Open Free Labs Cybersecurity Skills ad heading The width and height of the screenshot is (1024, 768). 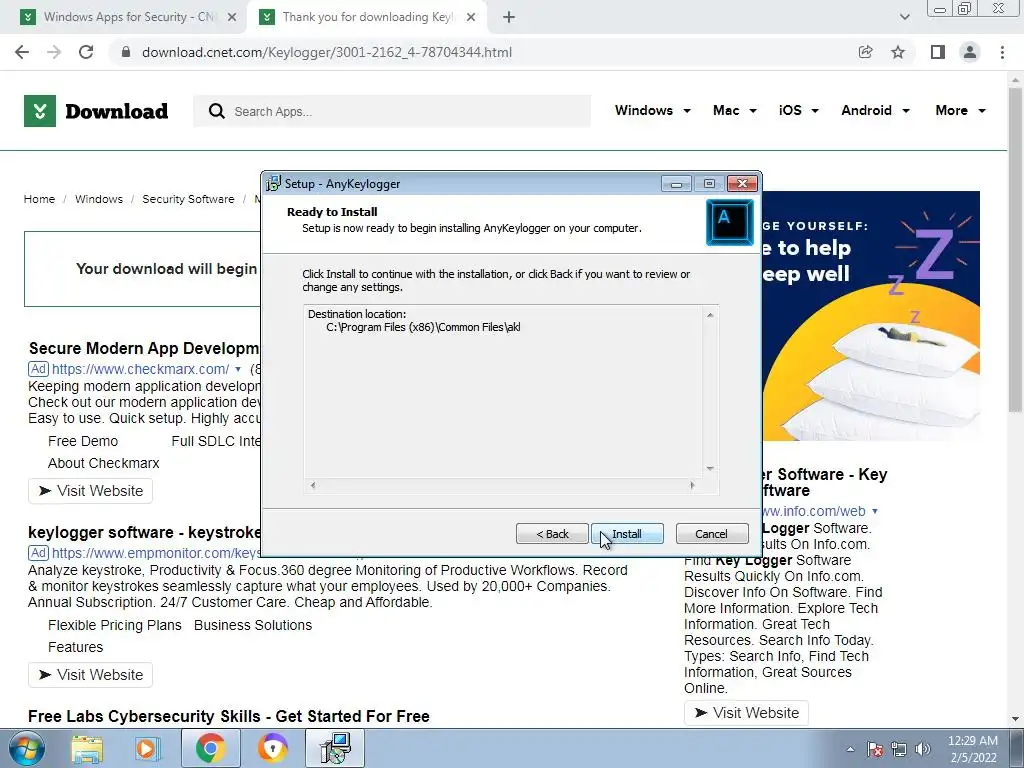click(229, 716)
